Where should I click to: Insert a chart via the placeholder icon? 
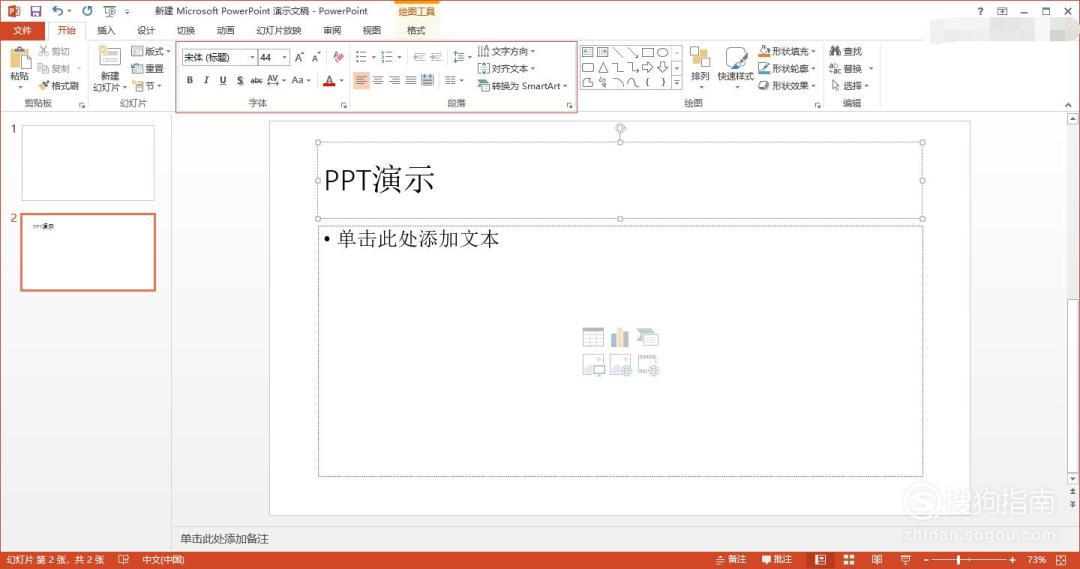tap(620, 338)
